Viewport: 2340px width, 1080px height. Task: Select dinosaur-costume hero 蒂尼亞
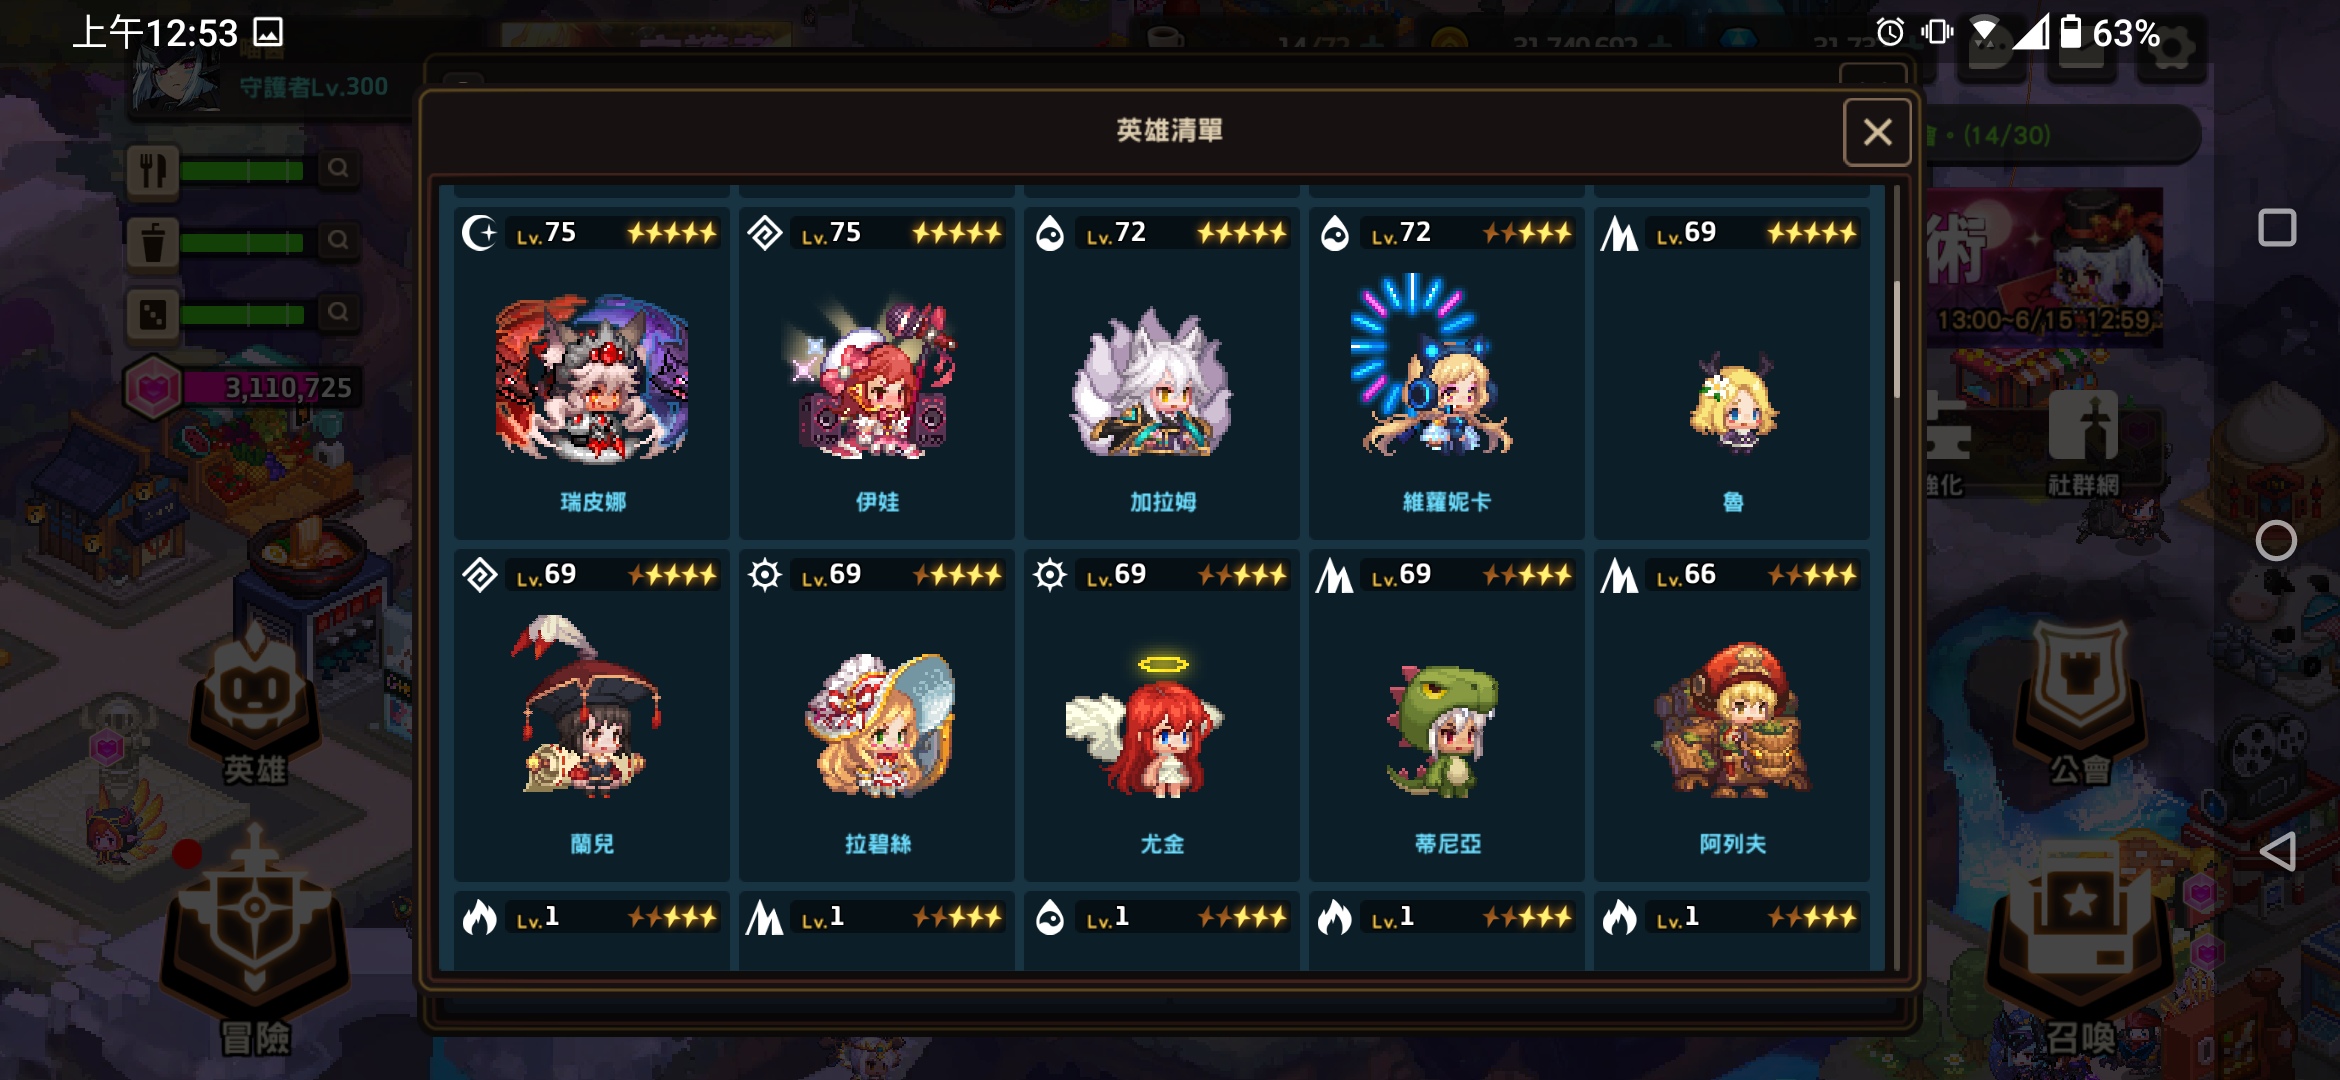[x=1447, y=716]
